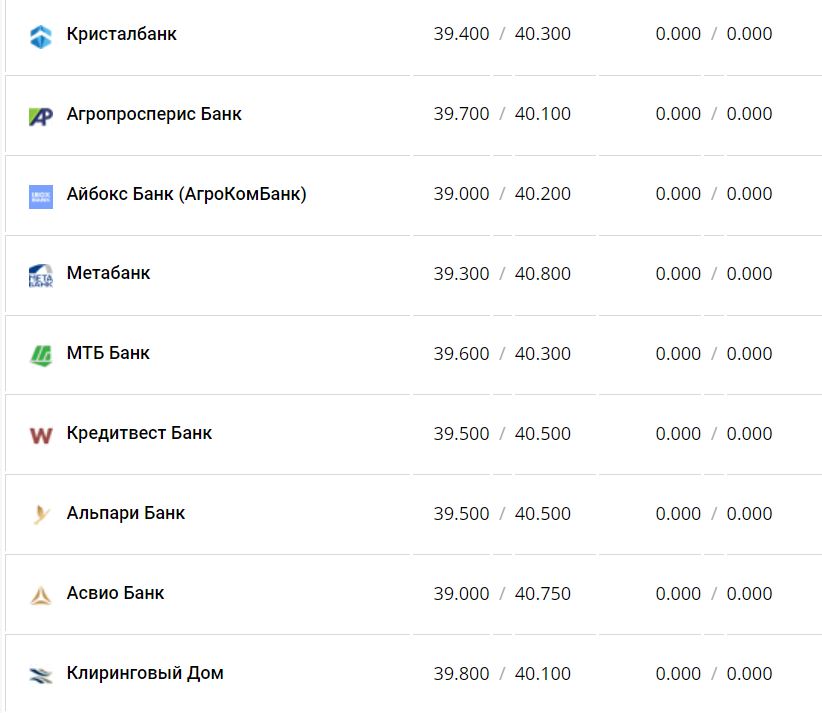The image size is (822, 713).
Task: Click the Кристалбанк logo icon
Action: tap(40, 33)
